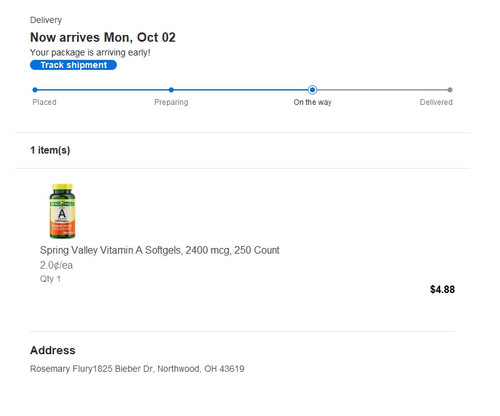Open the Vitamin A bottle product image
Viewport: 500px width, 416px height.
(x=62, y=211)
